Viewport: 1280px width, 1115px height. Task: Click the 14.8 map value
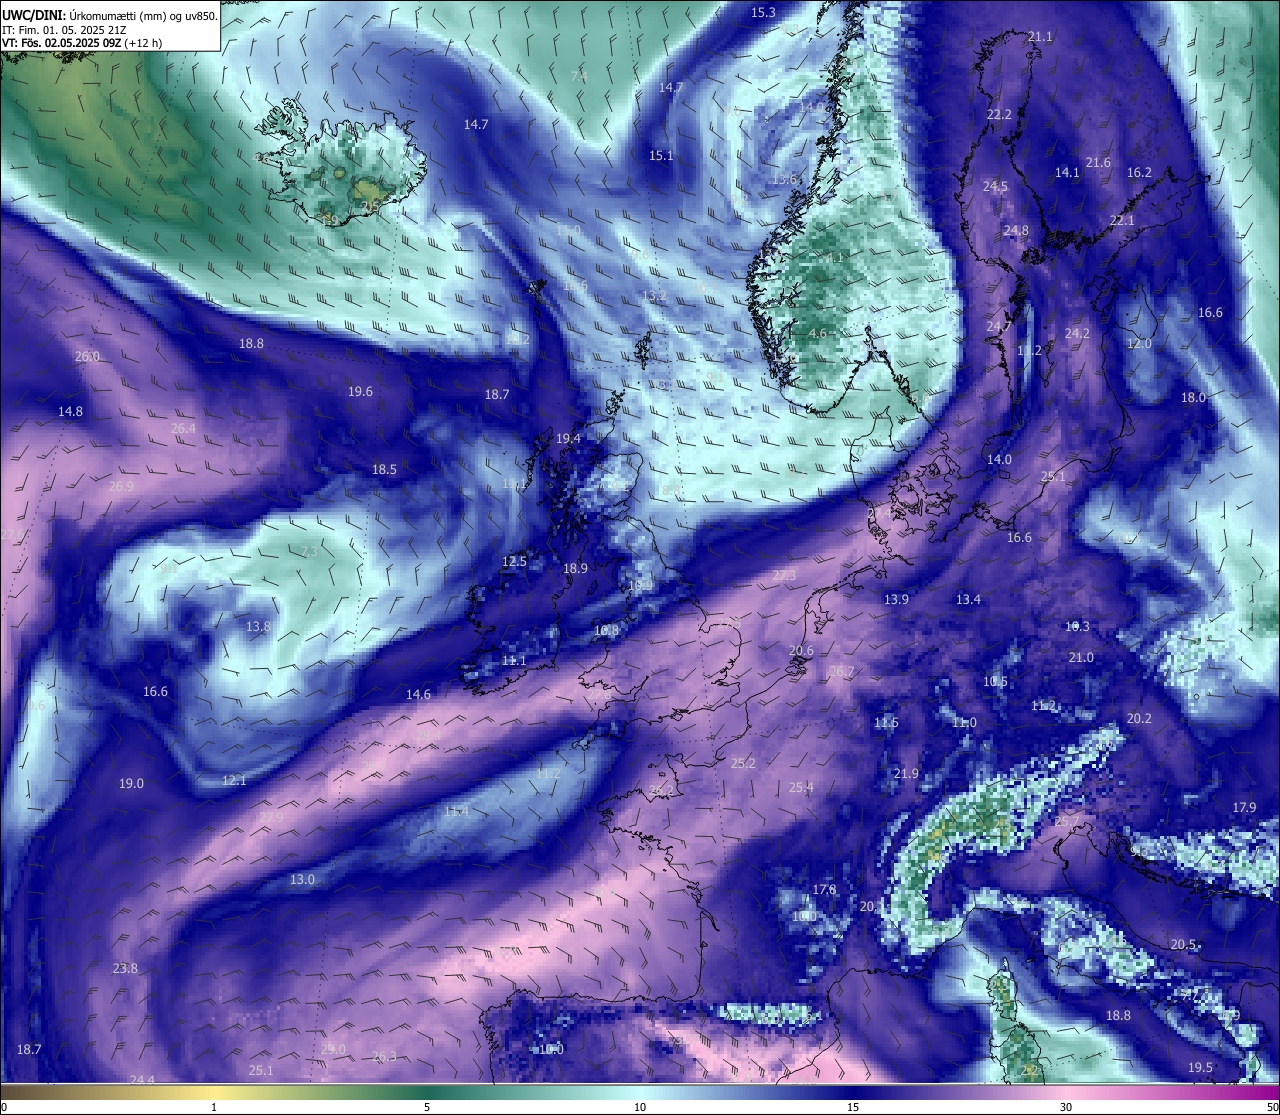[70, 411]
